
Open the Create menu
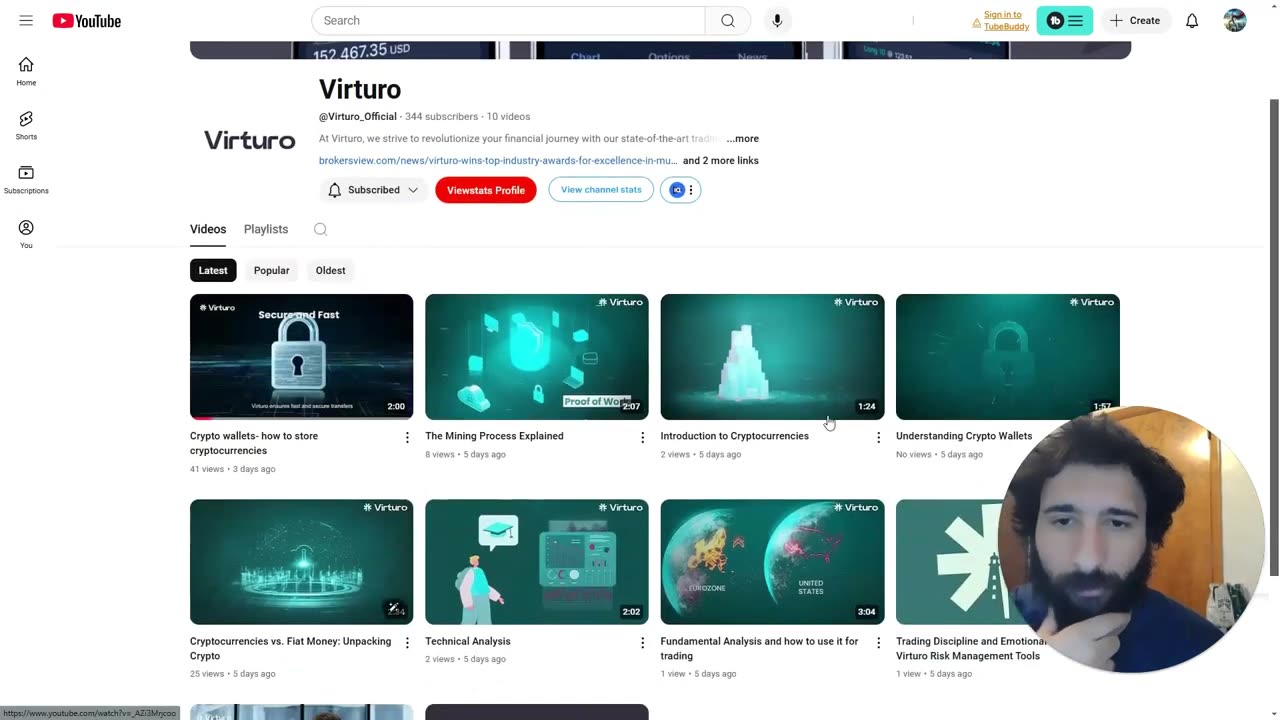pos(1135,20)
